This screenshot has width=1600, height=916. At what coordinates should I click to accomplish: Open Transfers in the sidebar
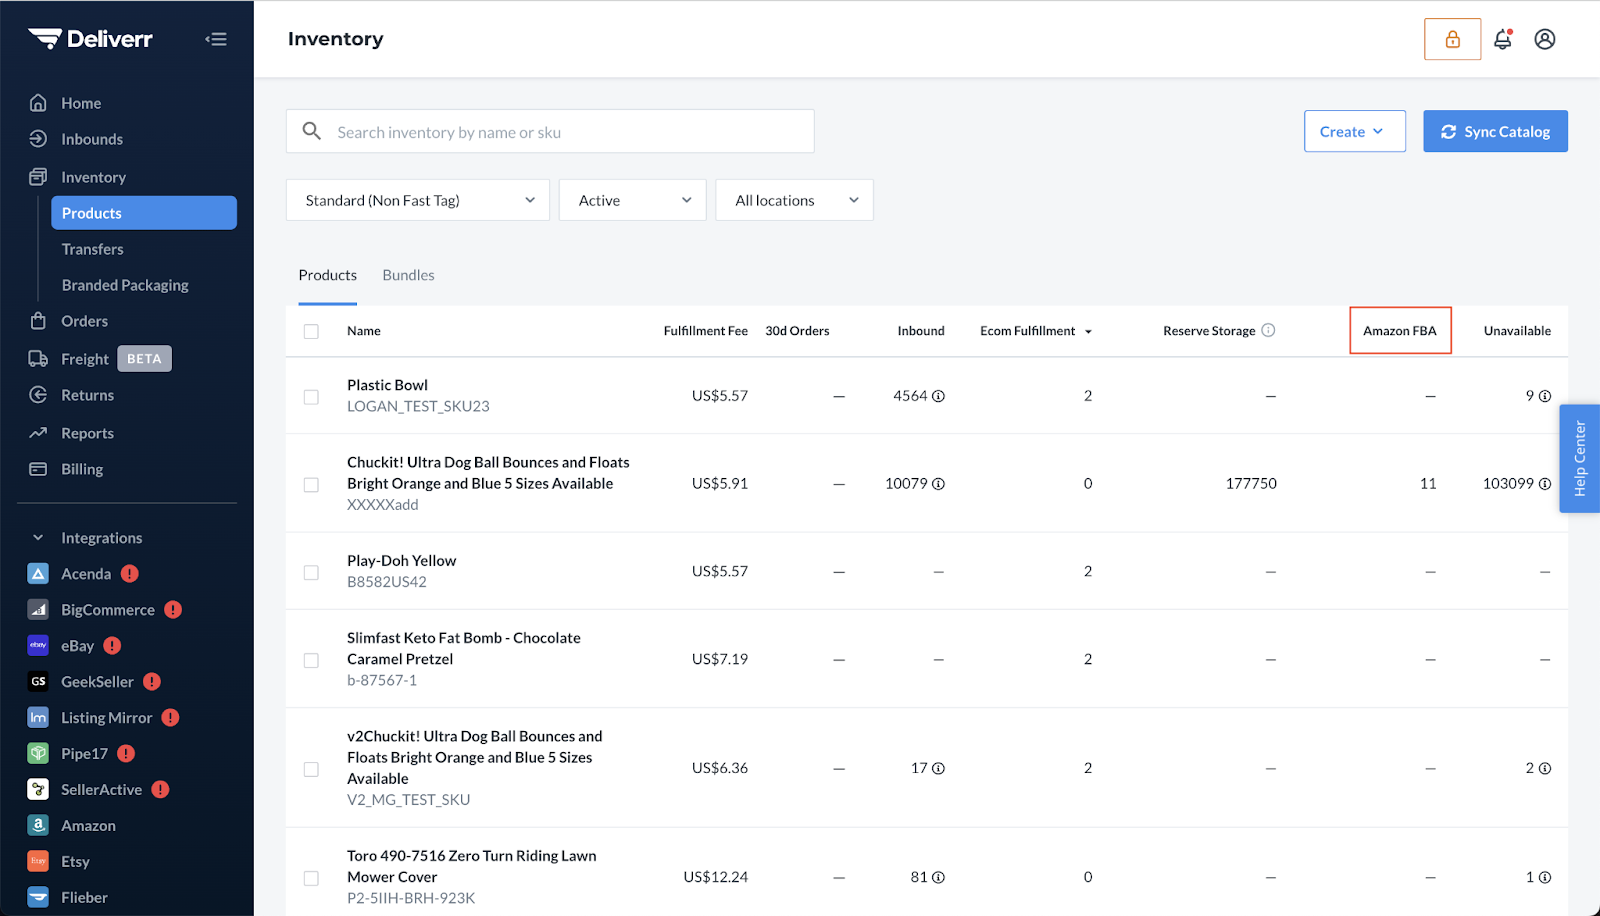93,249
